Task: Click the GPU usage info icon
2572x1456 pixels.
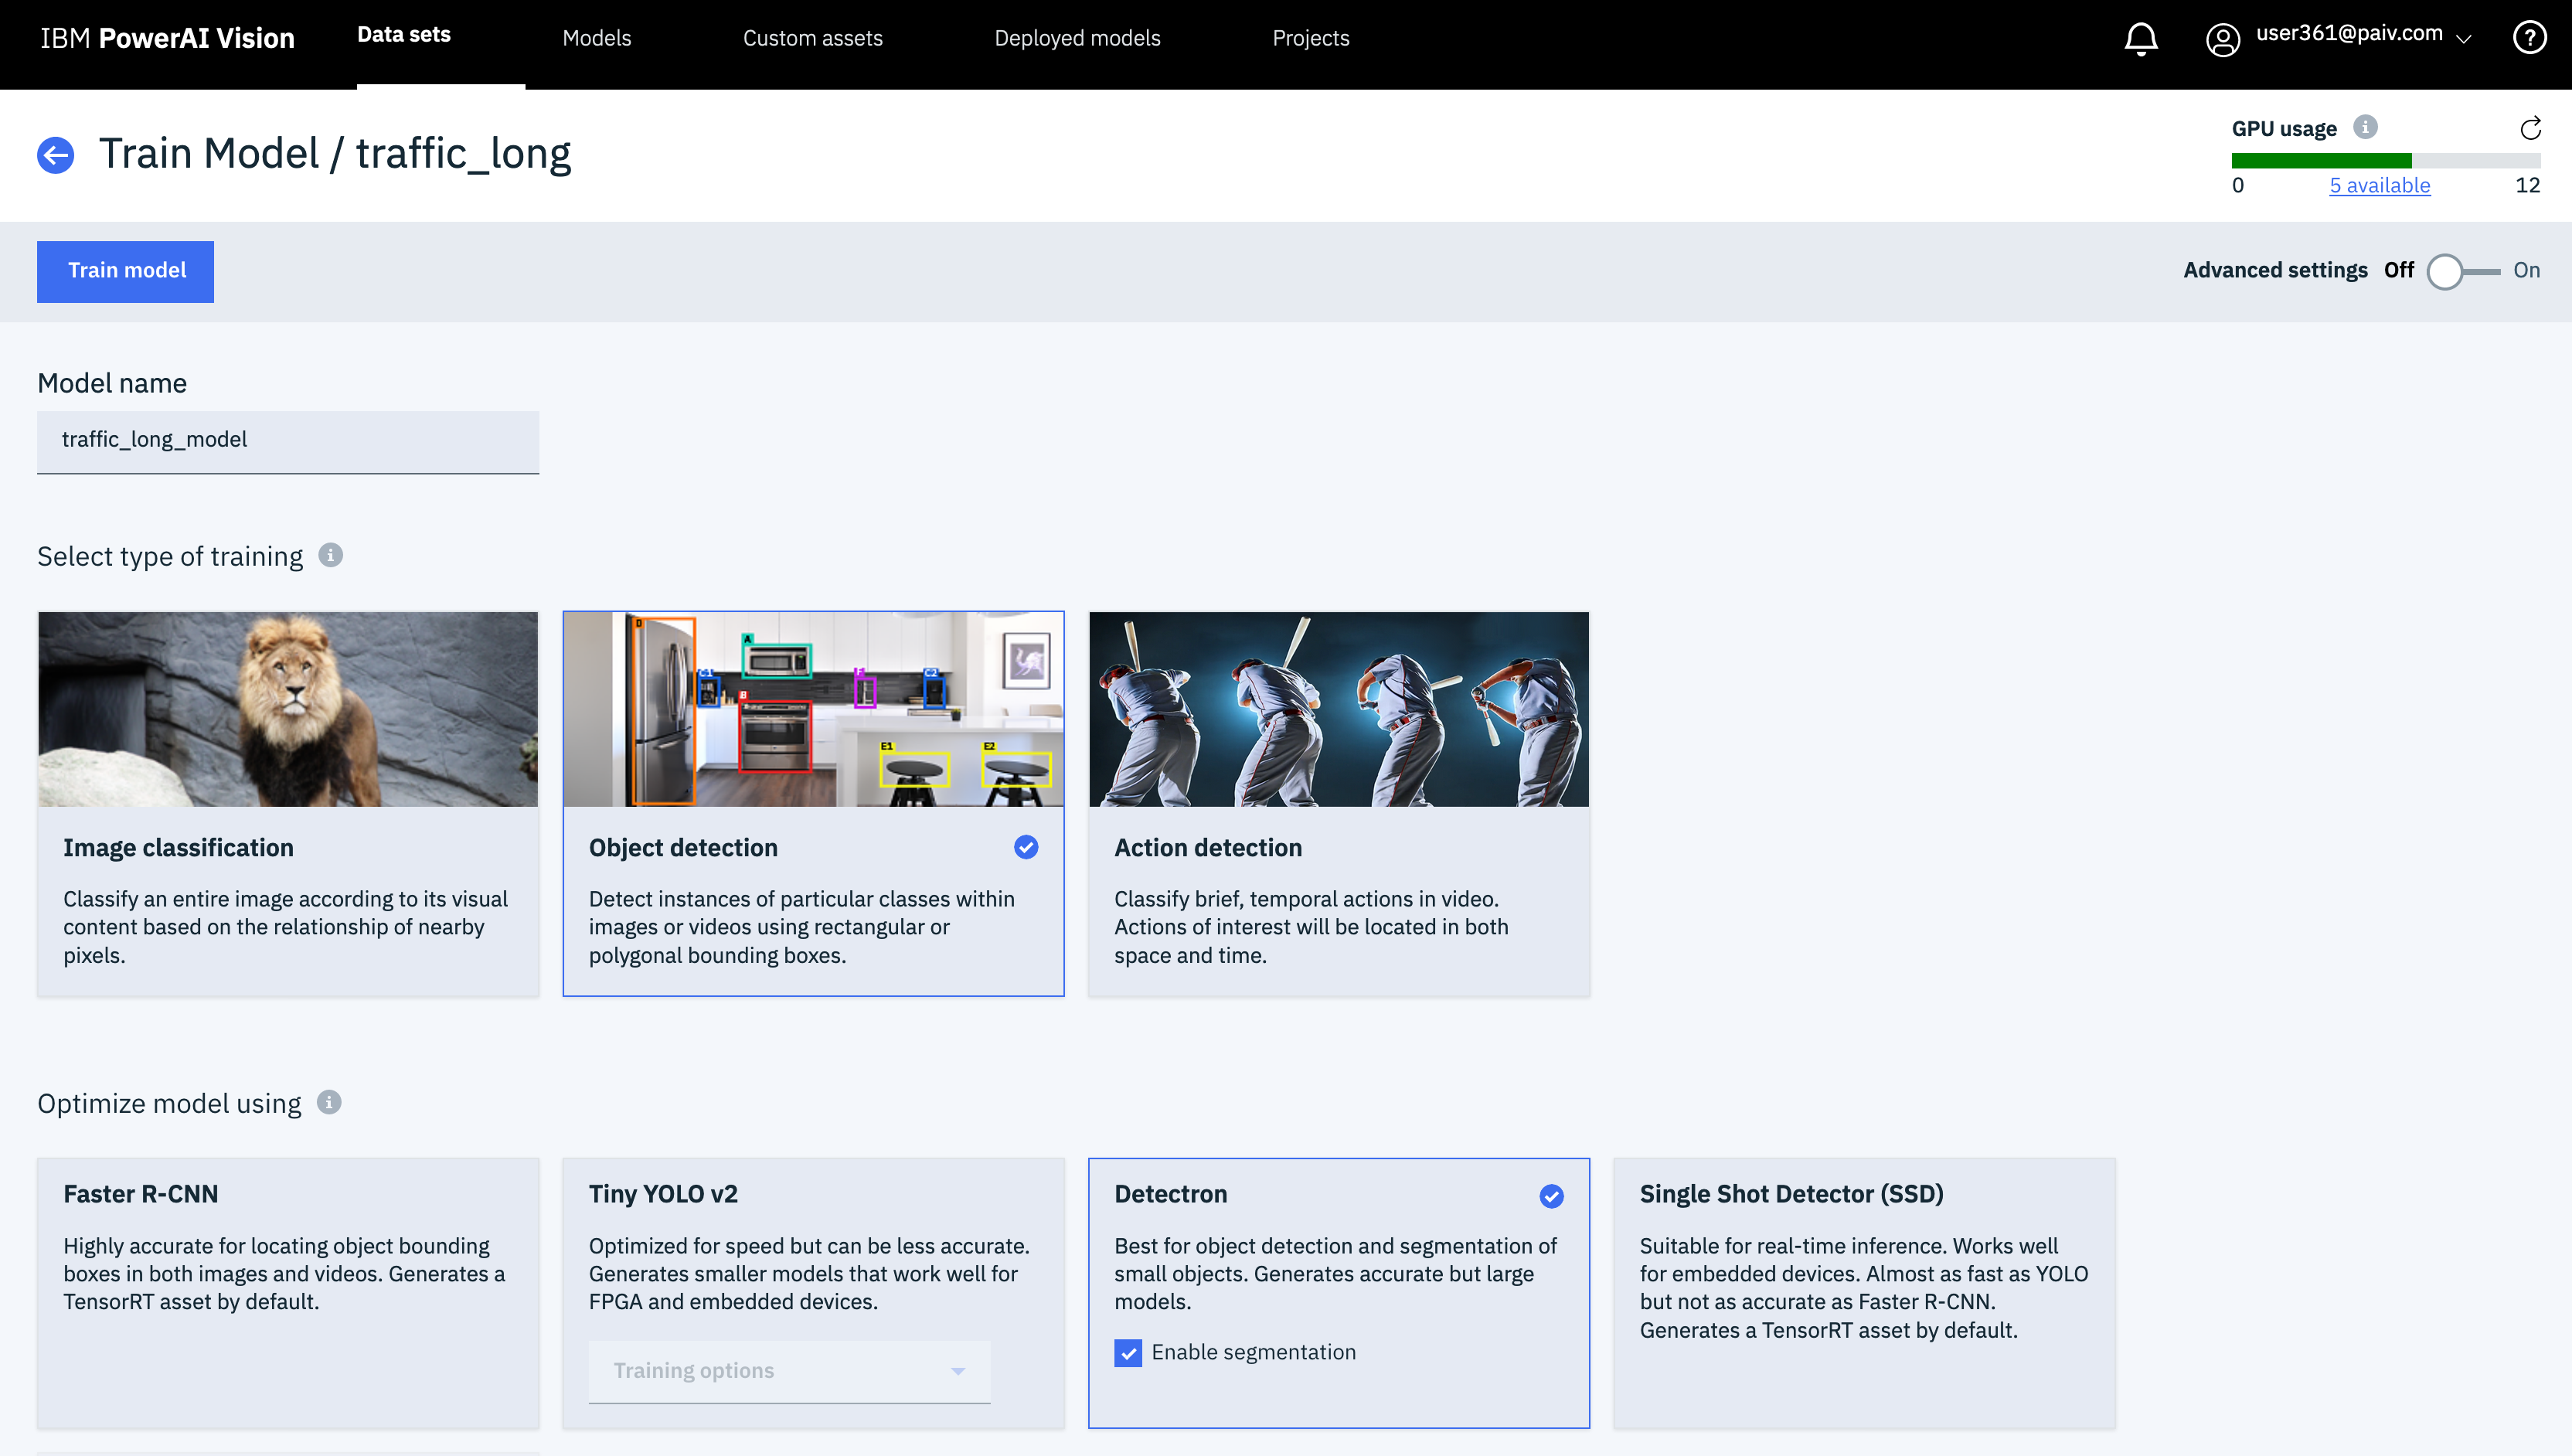Action: click(2365, 127)
